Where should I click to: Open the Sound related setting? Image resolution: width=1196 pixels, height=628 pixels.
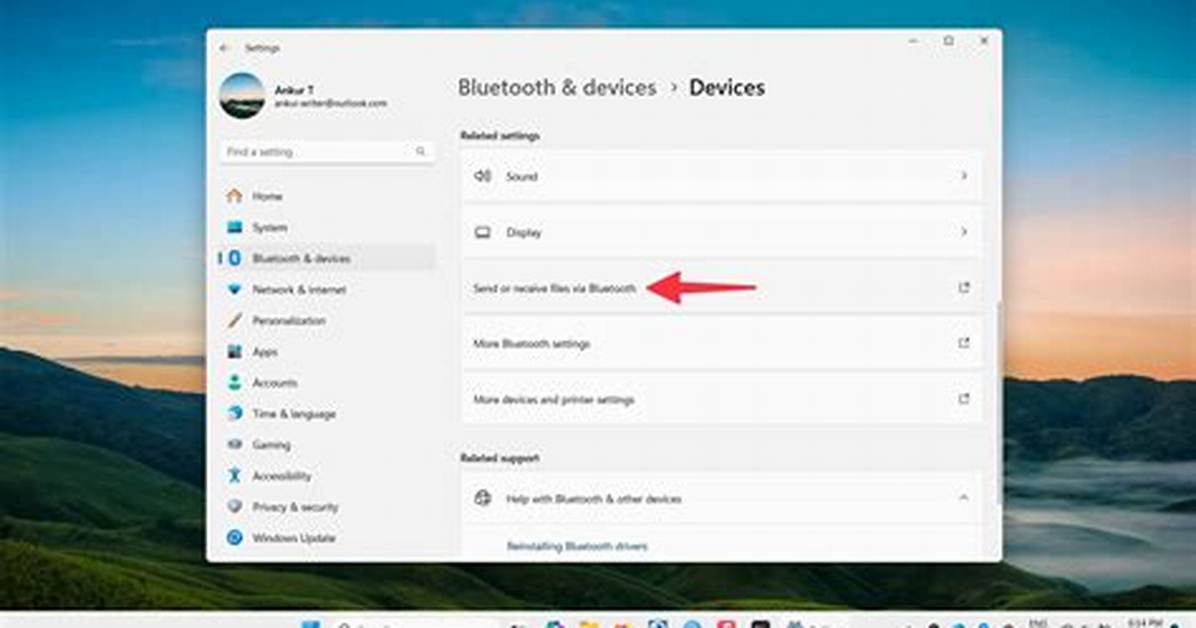click(x=722, y=176)
